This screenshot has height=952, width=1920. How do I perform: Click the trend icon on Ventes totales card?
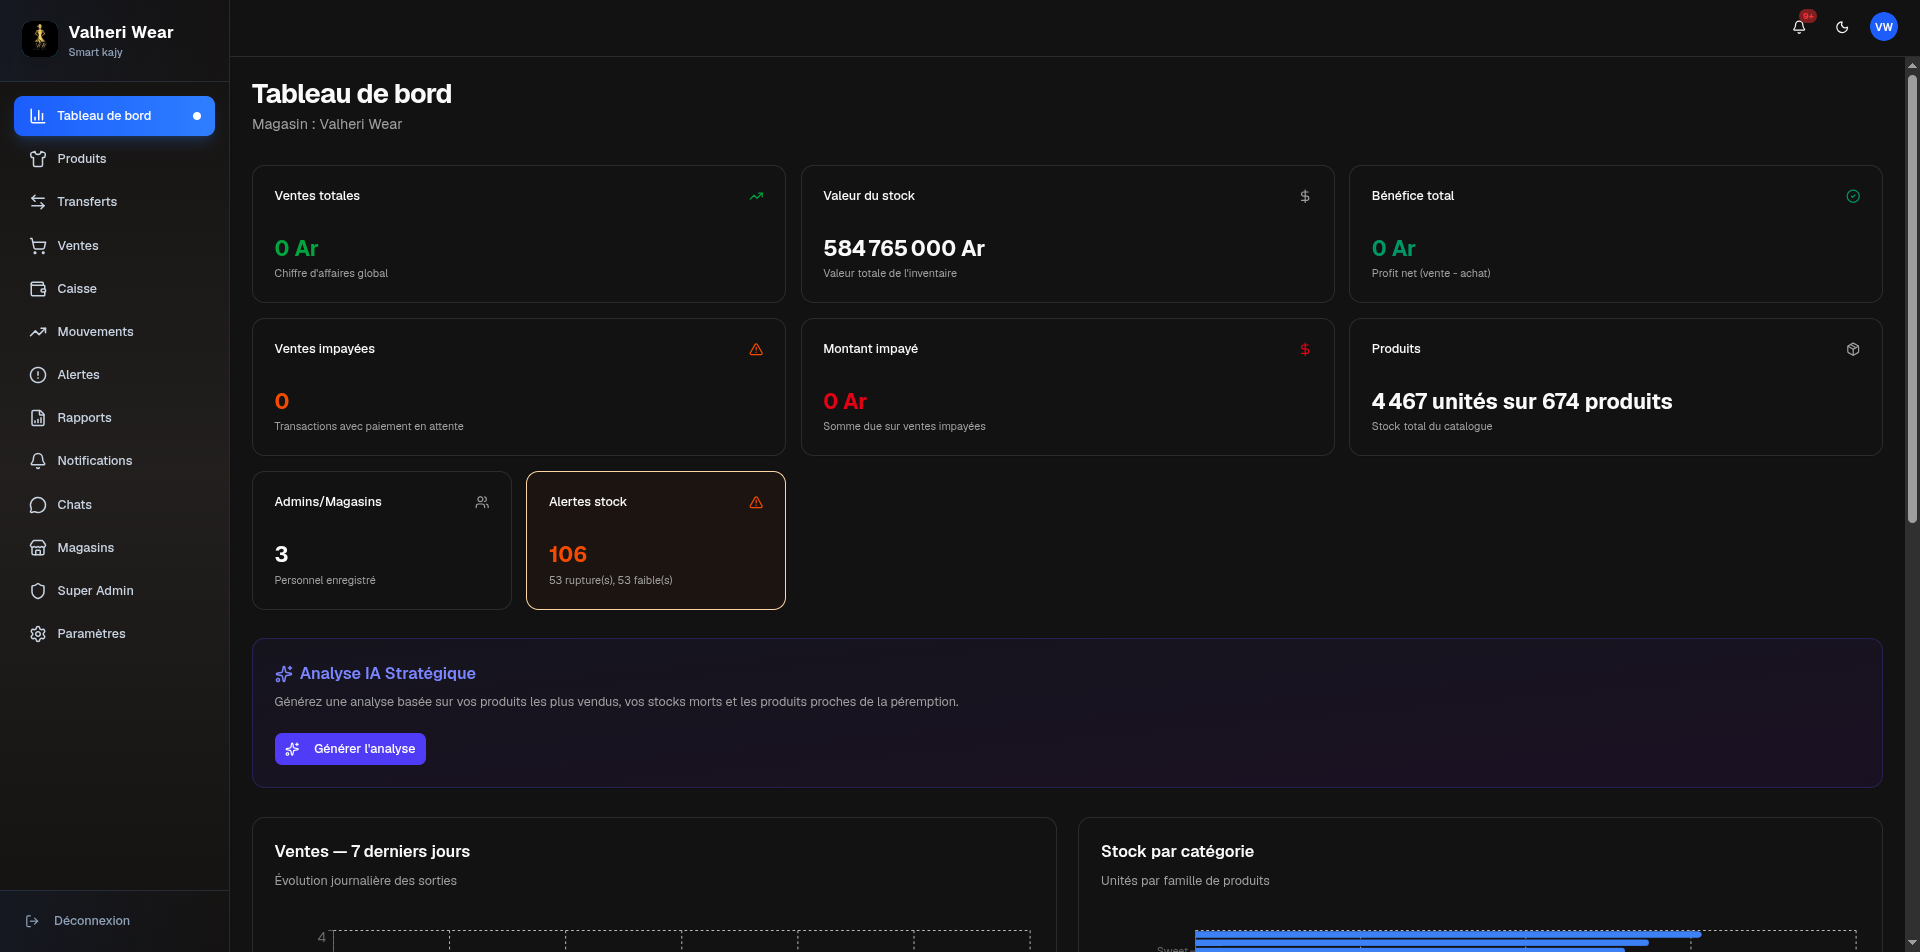[x=756, y=196]
